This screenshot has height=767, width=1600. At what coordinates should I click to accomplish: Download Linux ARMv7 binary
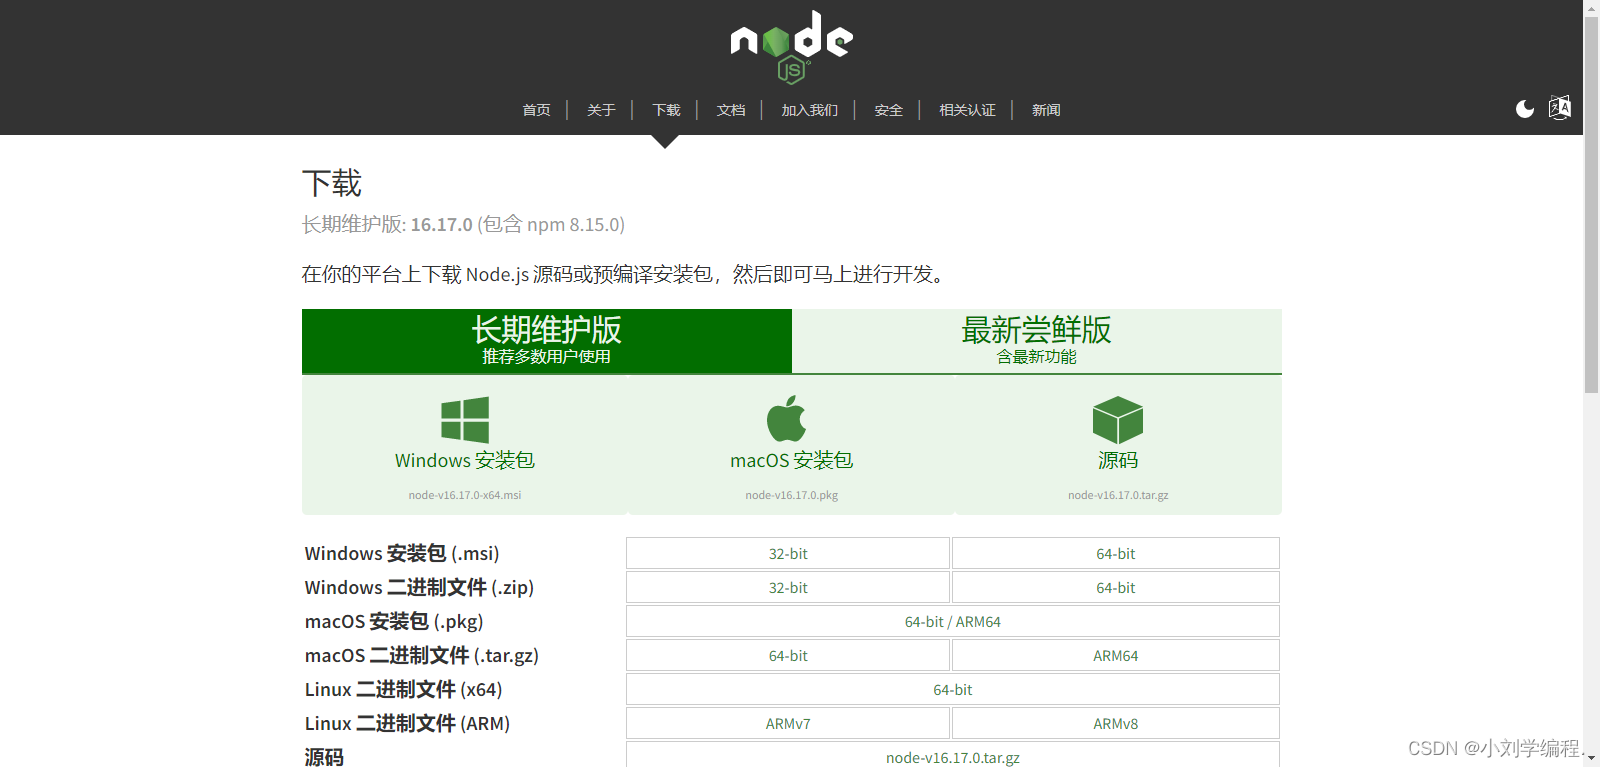[788, 723]
